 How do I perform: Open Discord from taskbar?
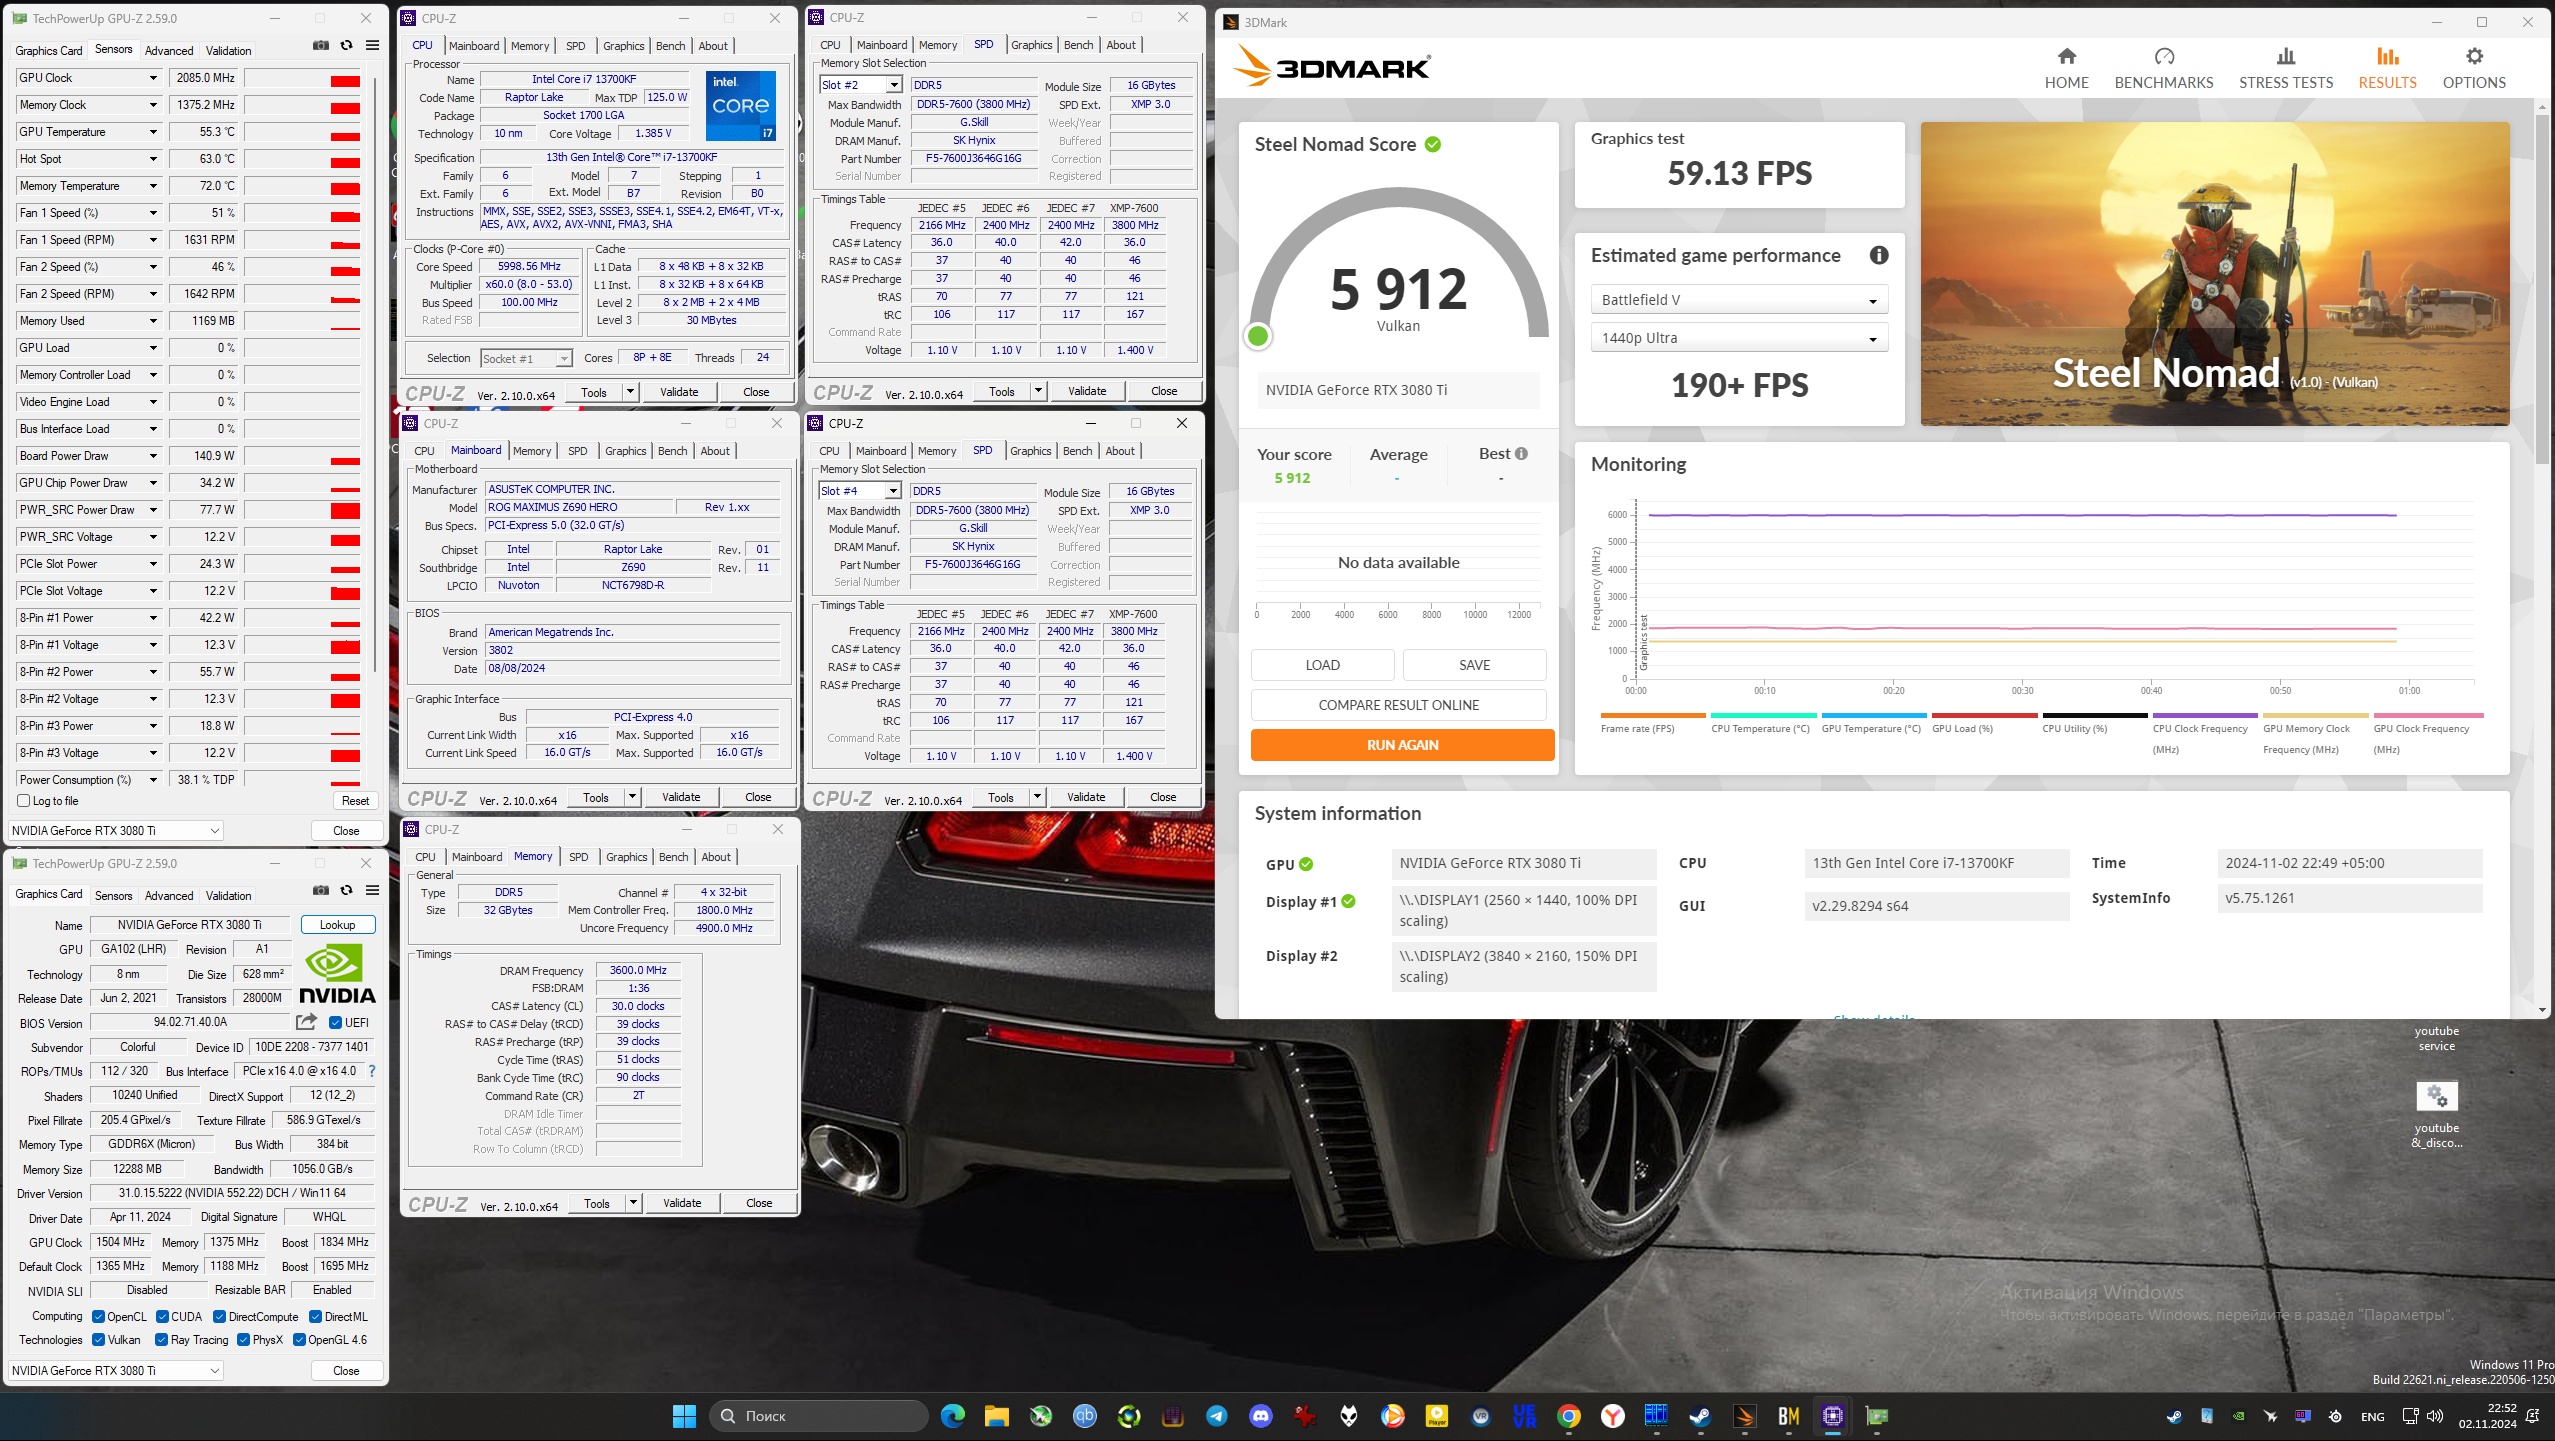1260,1416
